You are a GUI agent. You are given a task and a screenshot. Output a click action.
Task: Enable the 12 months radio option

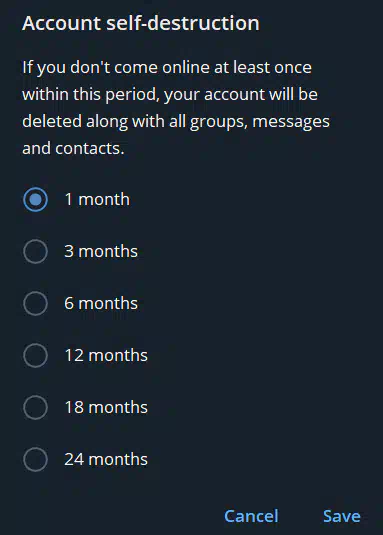35,356
